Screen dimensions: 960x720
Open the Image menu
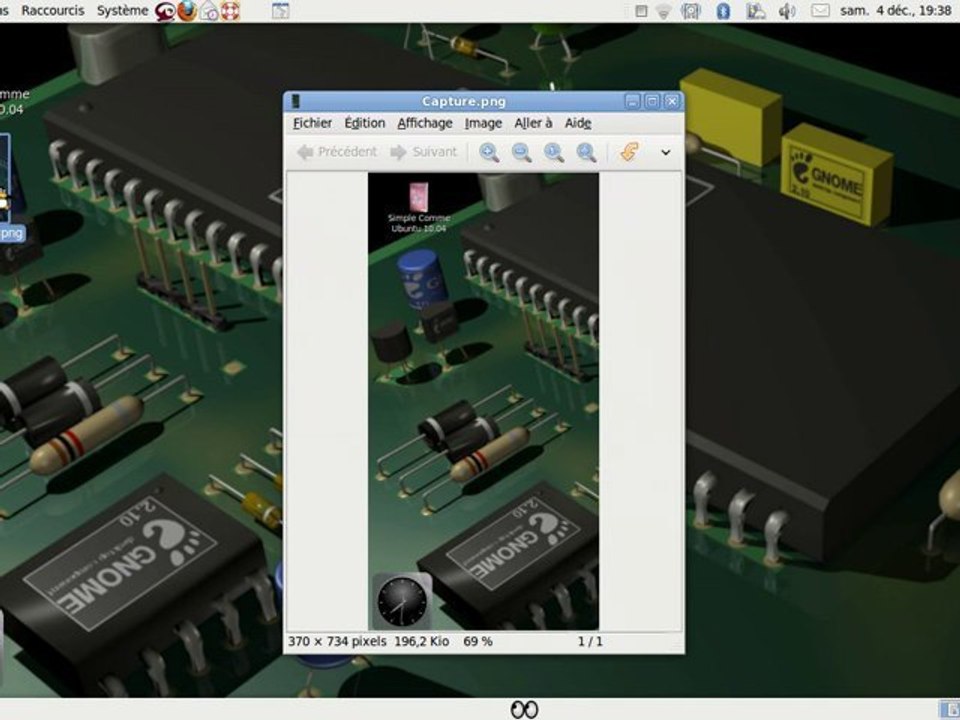pos(483,123)
